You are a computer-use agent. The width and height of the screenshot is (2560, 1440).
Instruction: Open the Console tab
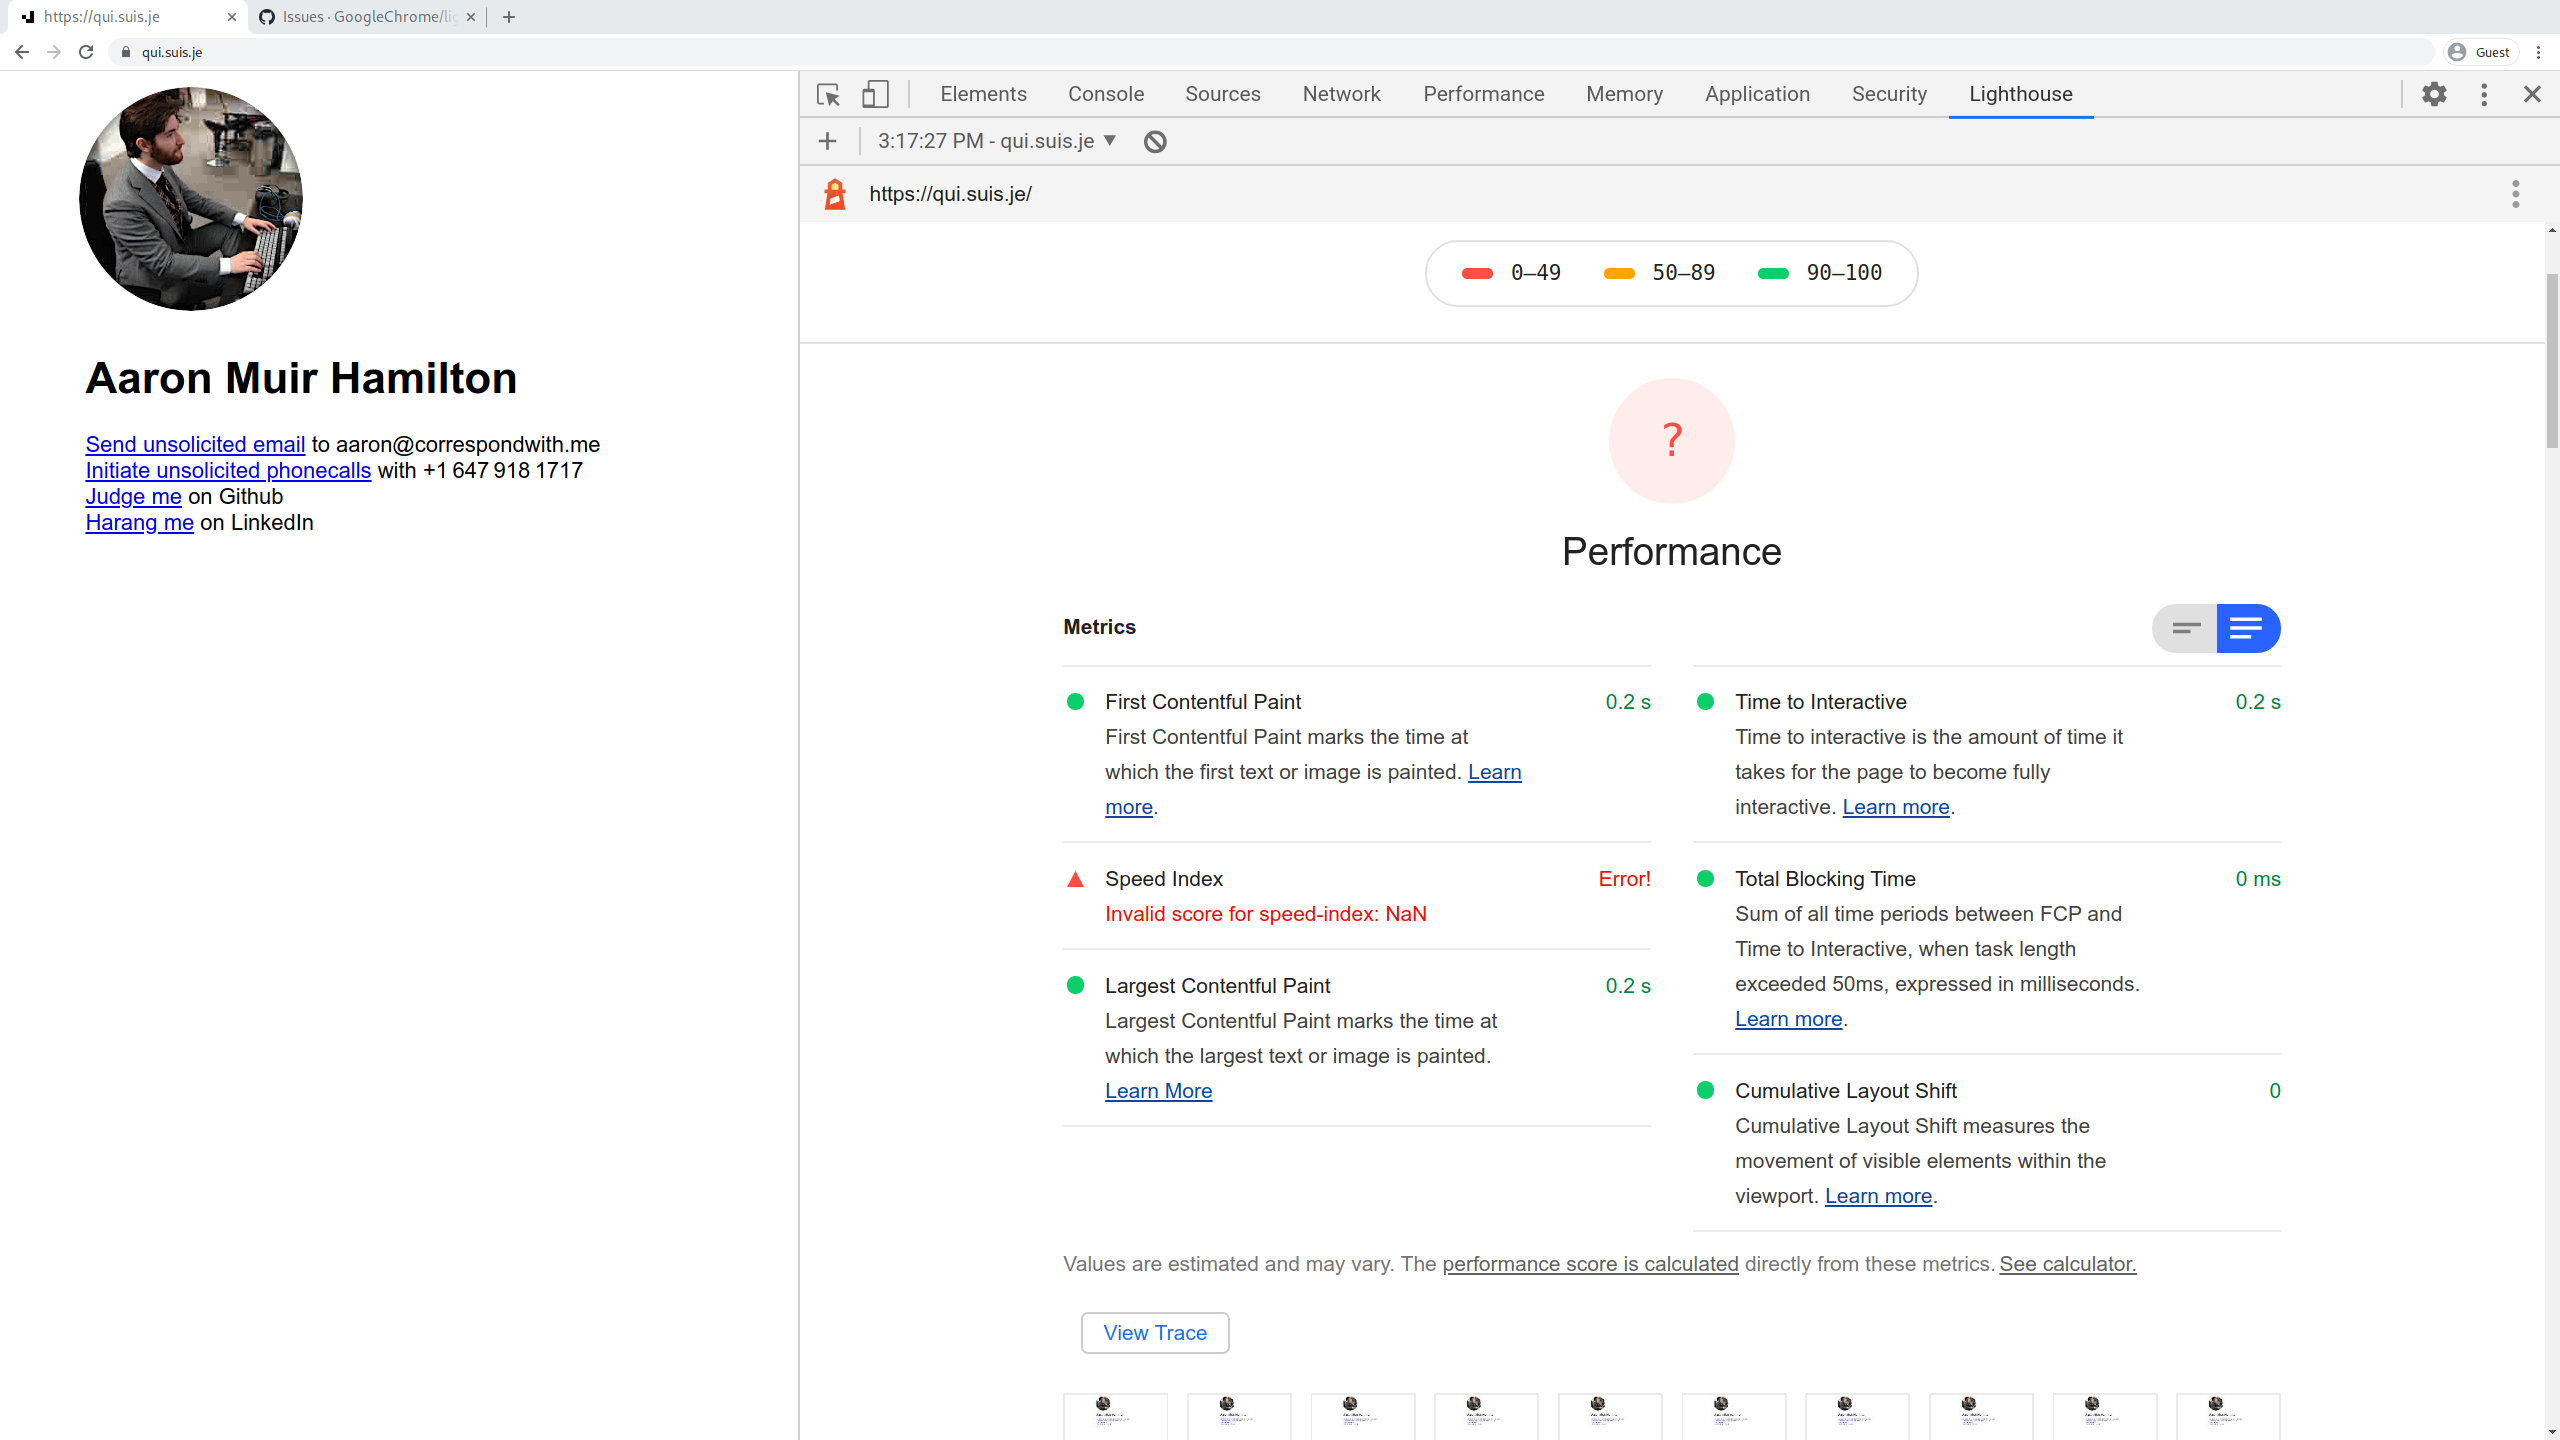click(x=1105, y=94)
